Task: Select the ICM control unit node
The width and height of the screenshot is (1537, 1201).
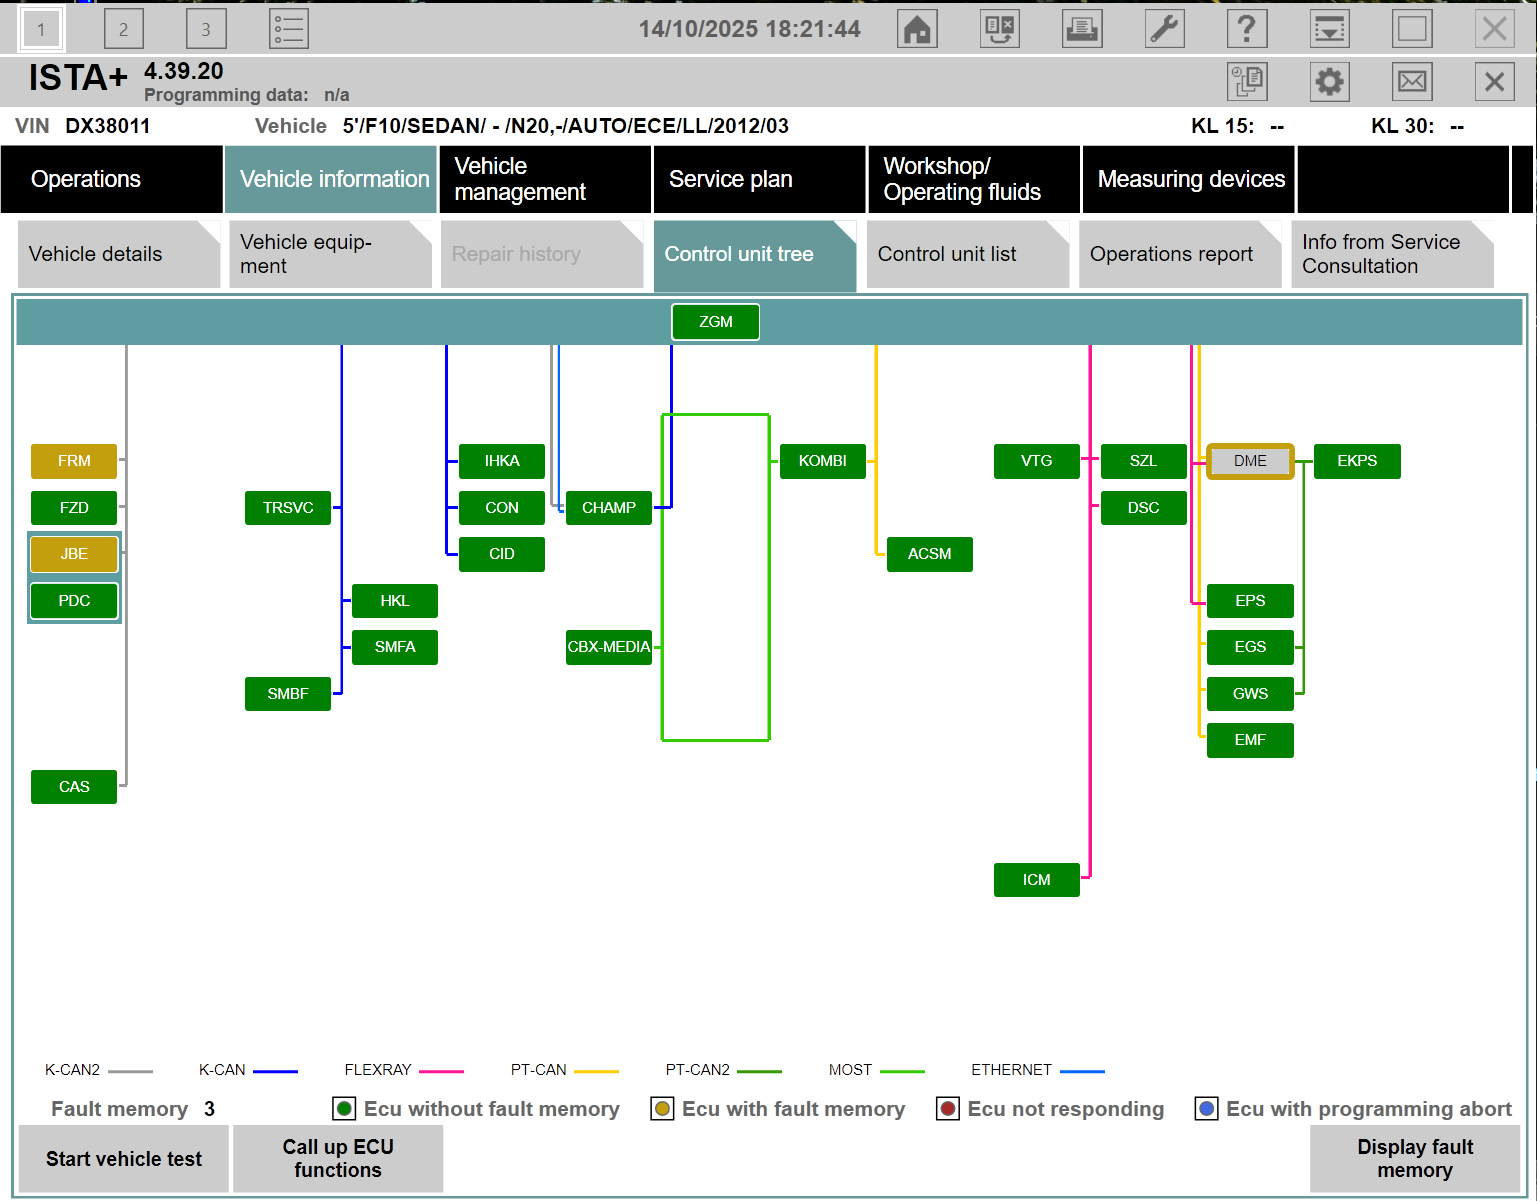Action: tap(1037, 880)
